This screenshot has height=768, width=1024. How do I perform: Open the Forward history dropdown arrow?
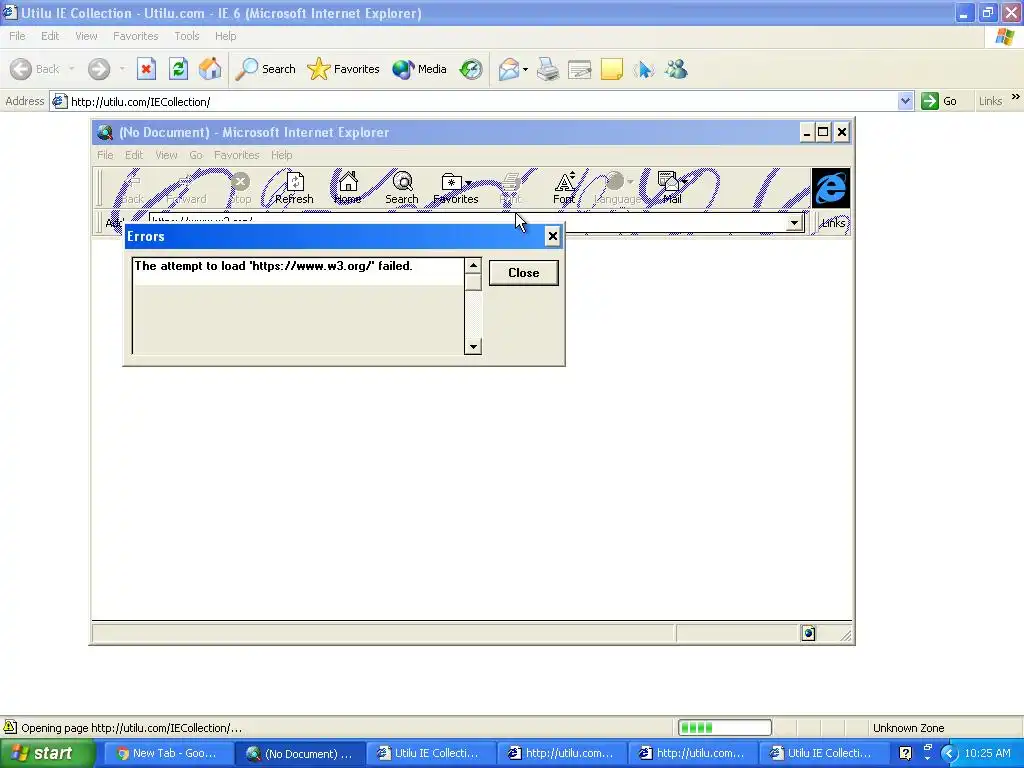122,69
